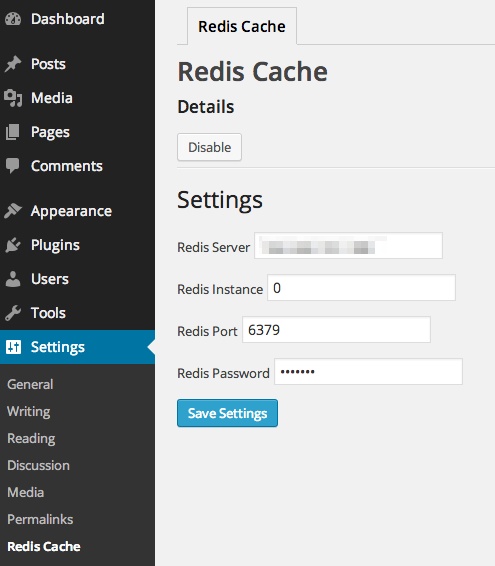Focus the Redis Instance field
The image size is (495, 566).
tap(361, 288)
